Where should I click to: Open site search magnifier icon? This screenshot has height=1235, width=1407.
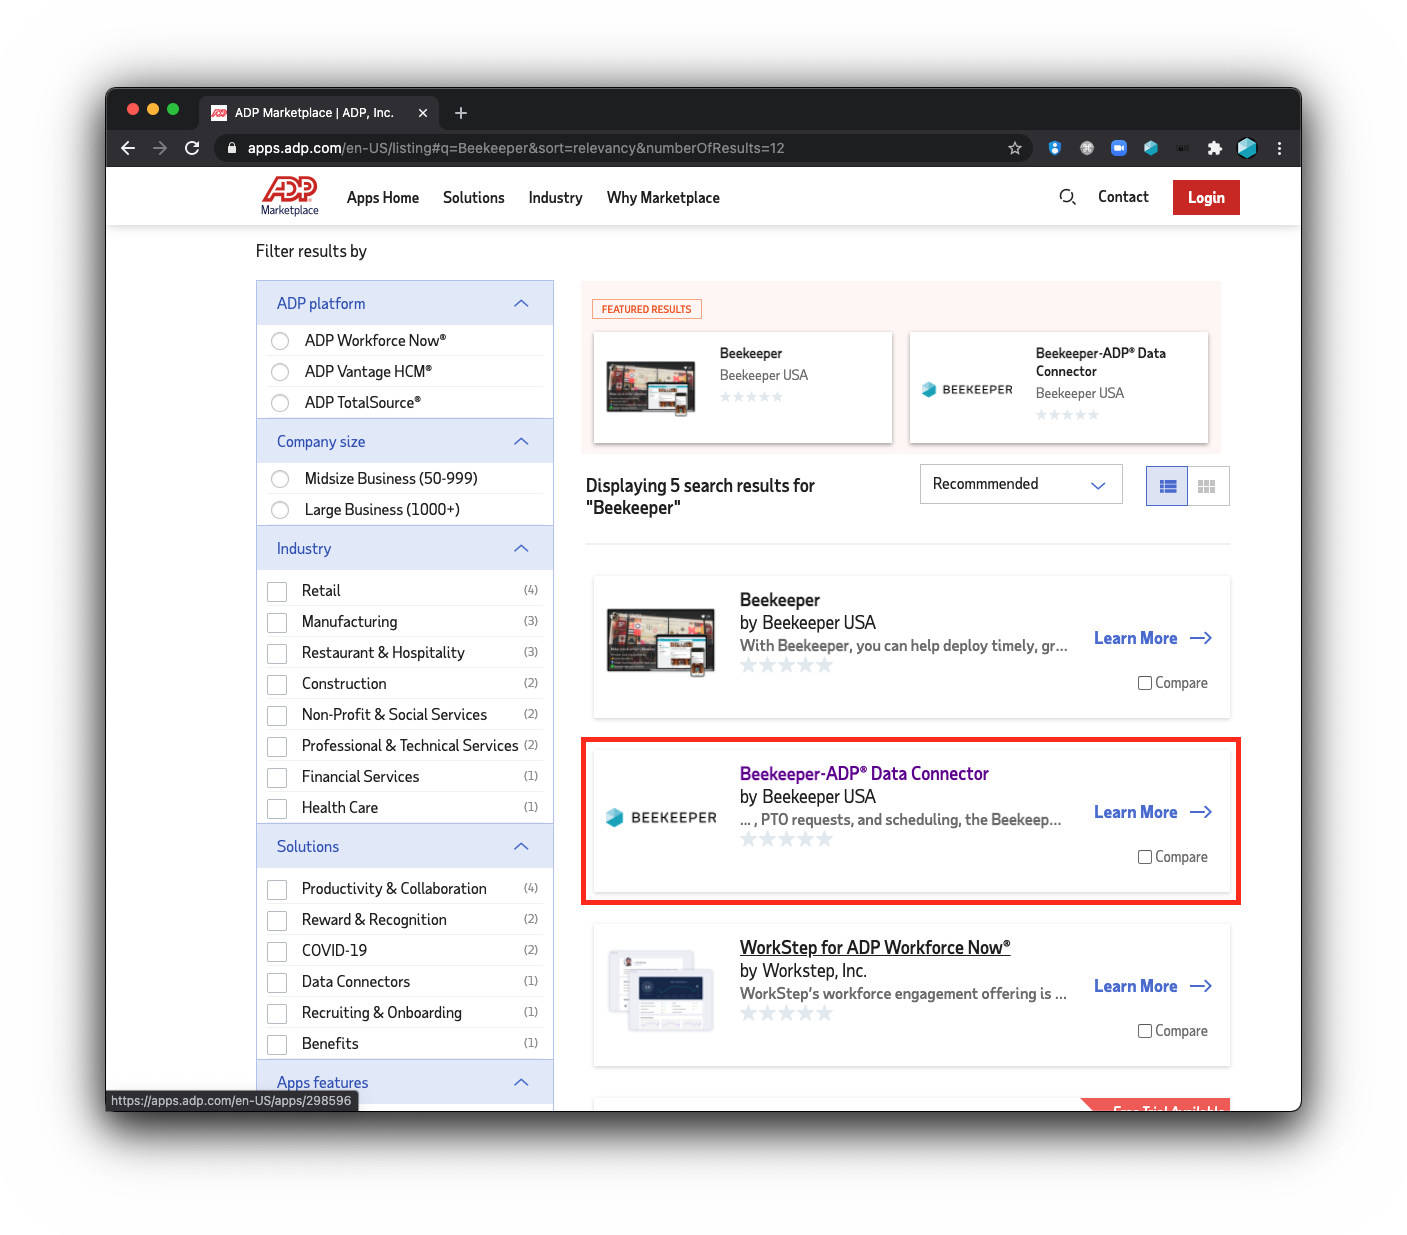(x=1067, y=197)
